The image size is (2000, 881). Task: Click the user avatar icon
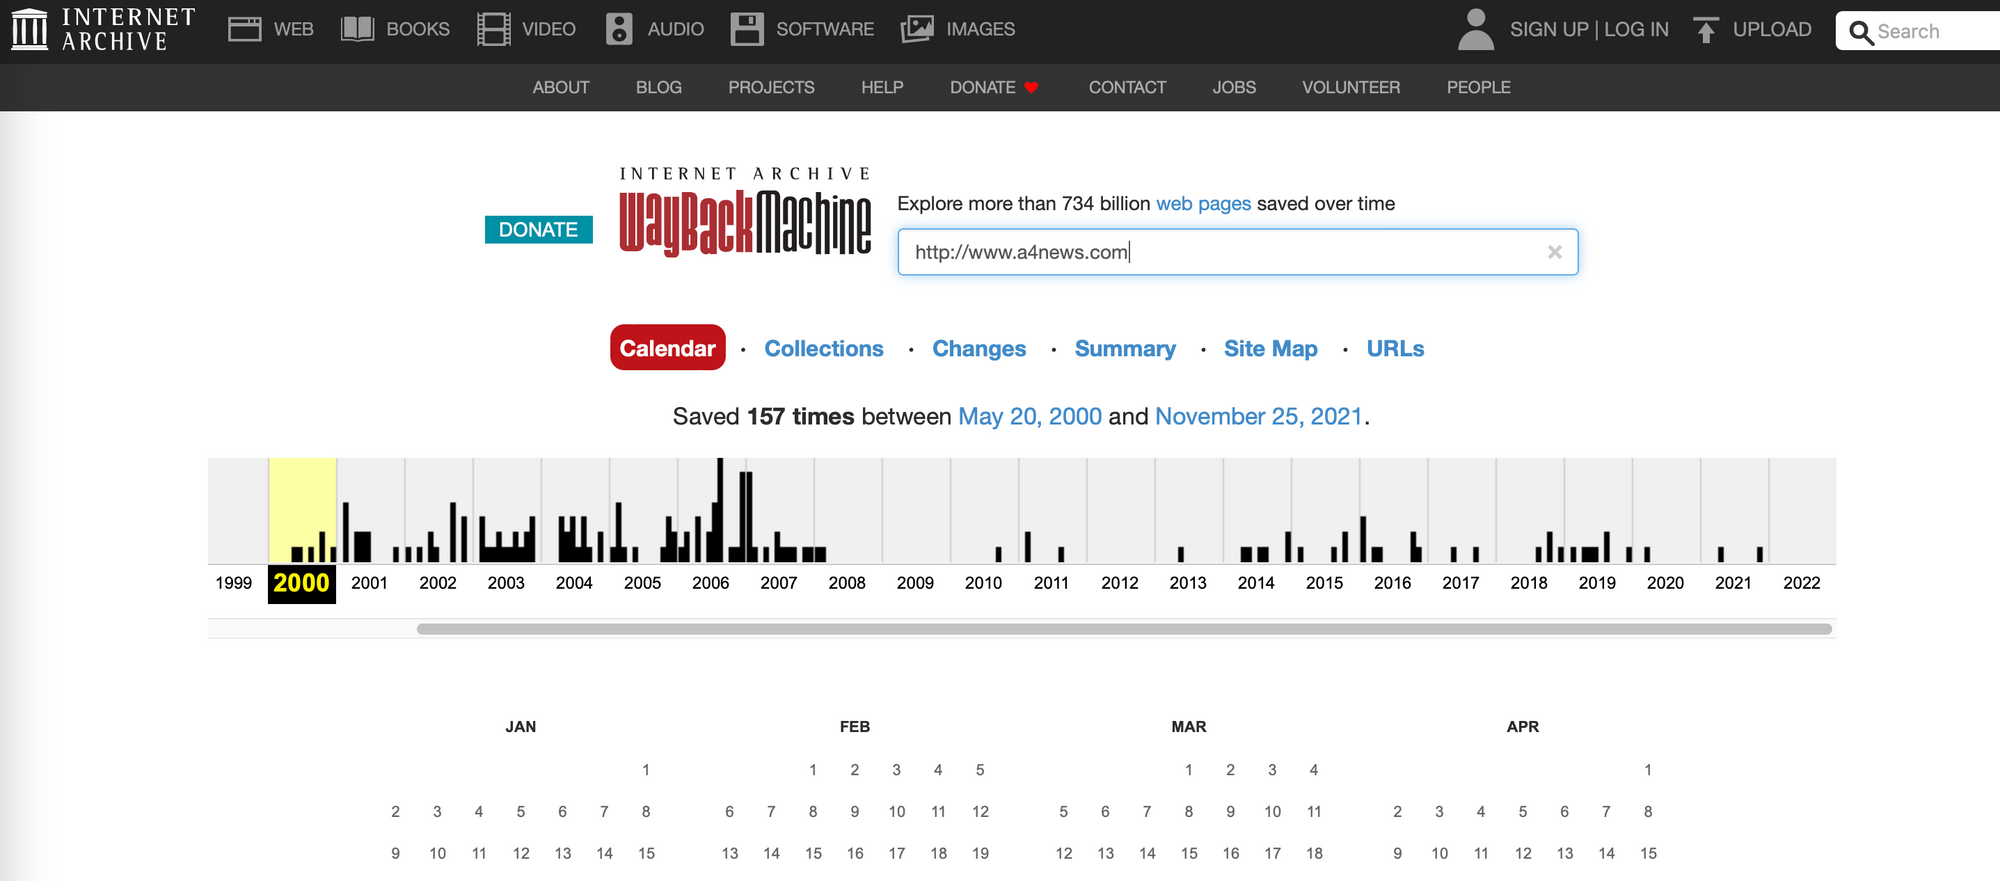pyautogui.click(x=1476, y=29)
